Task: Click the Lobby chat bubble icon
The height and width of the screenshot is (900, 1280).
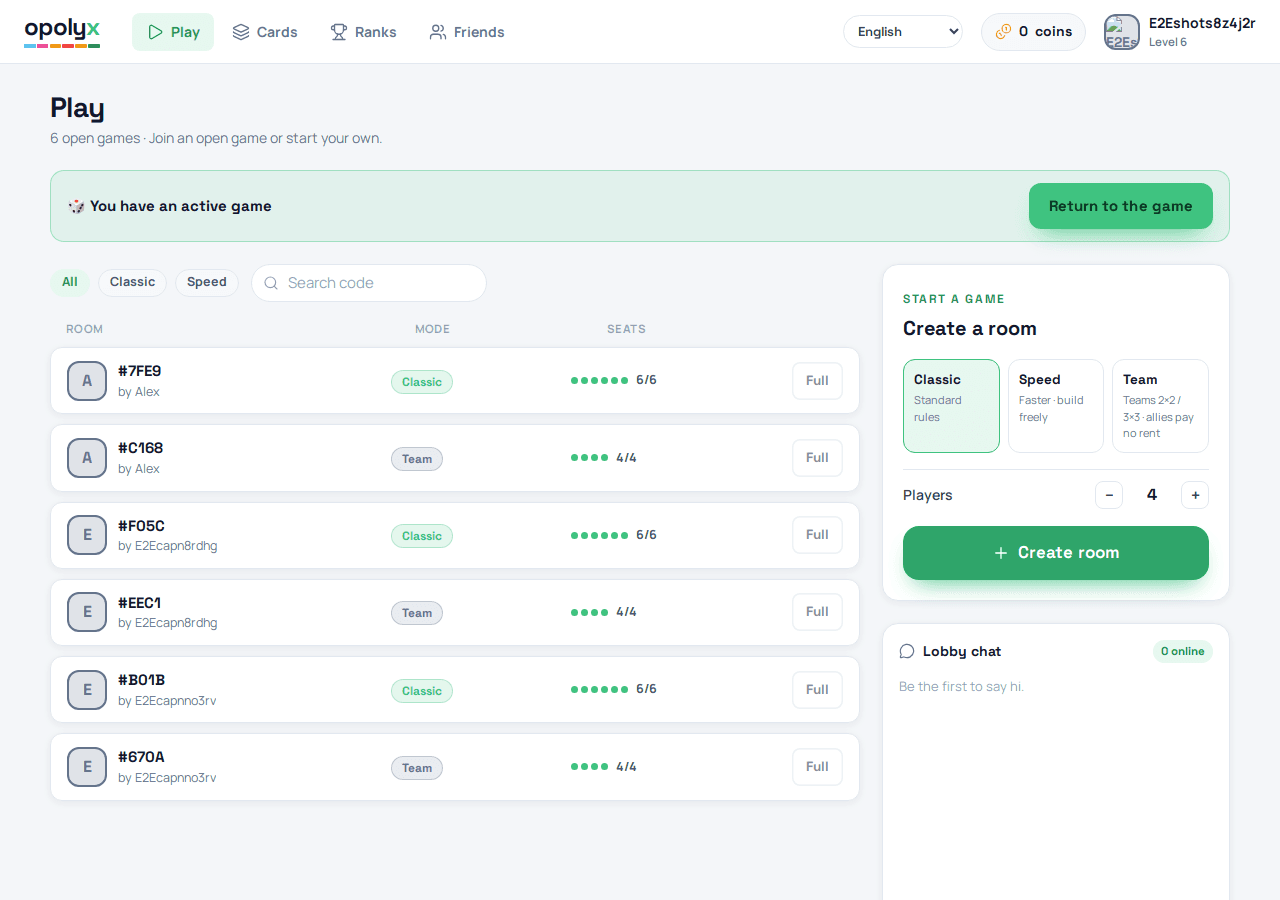Action: pyautogui.click(x=907, y=651)
